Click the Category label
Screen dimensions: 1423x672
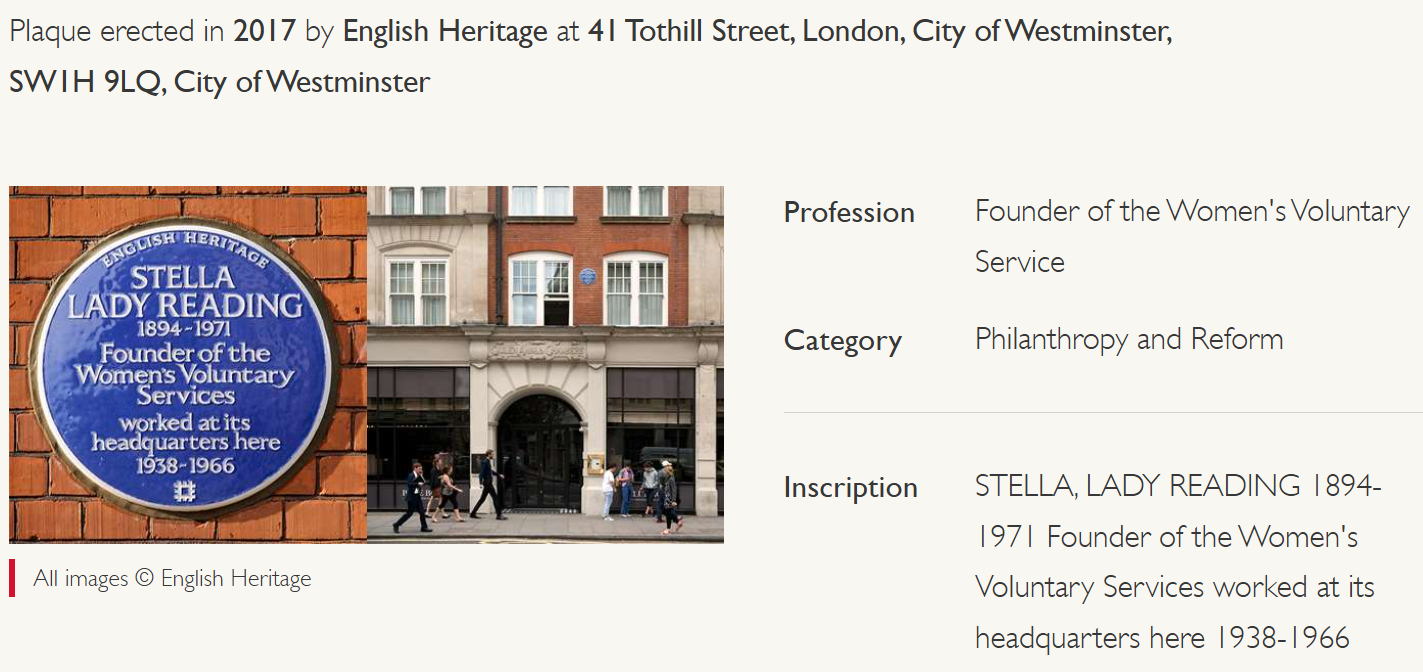point(843,340)
